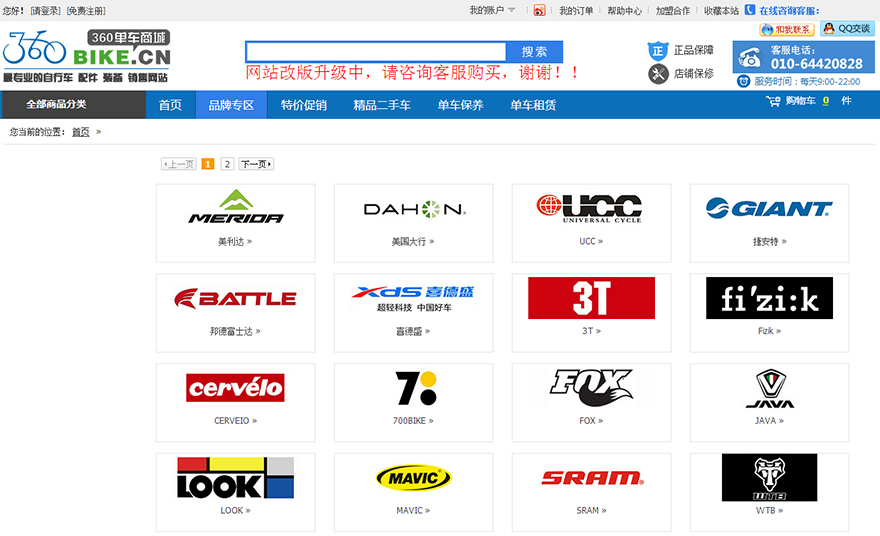880x536 pixels.
Task: Click the 下一页 next page button
Action: (x=256, y=164)
